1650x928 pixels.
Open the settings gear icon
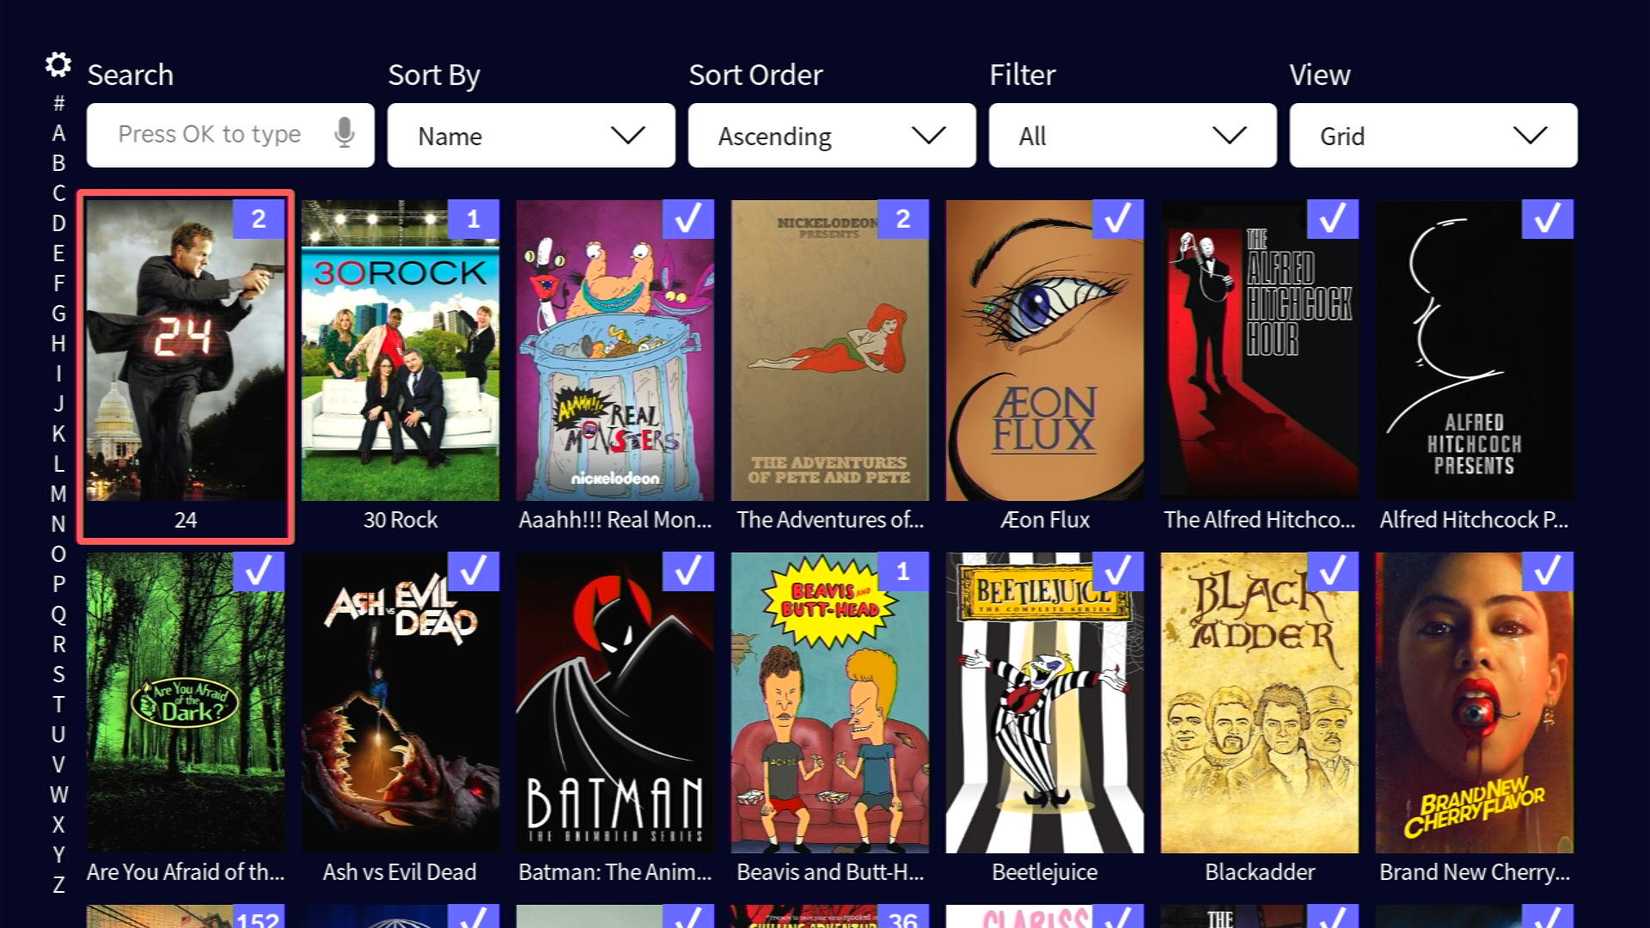(58, 65)
